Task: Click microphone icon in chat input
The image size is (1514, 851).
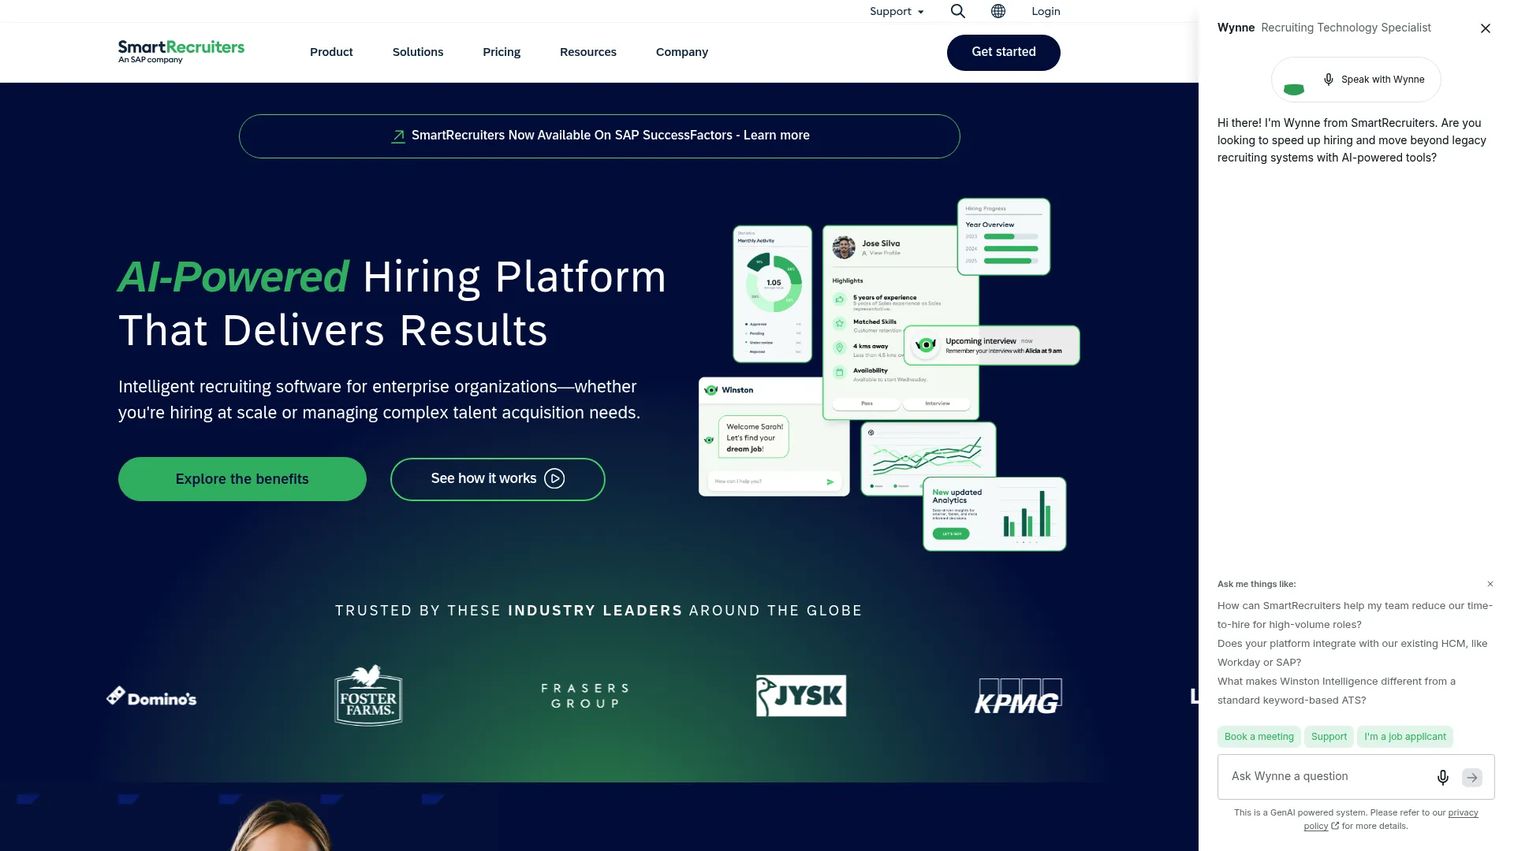Action: (1442, 777)
